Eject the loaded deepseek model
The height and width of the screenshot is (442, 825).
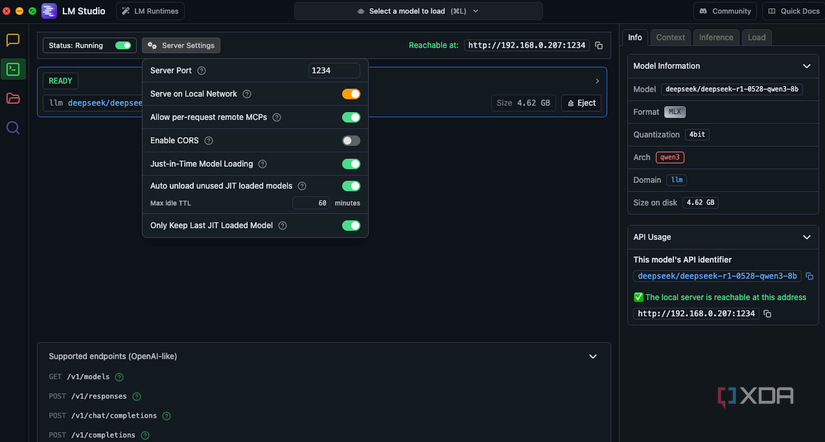[x=581, y=103]
